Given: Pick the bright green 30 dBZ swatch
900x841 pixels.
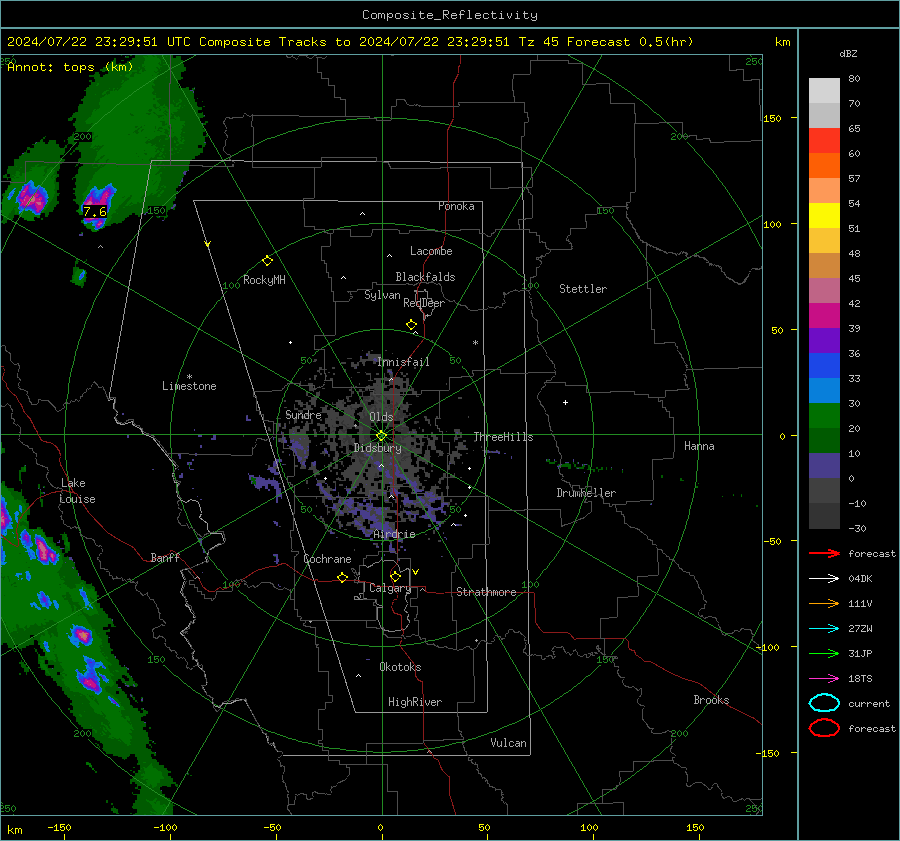Looking at the screenshot, I should (824, 416).
